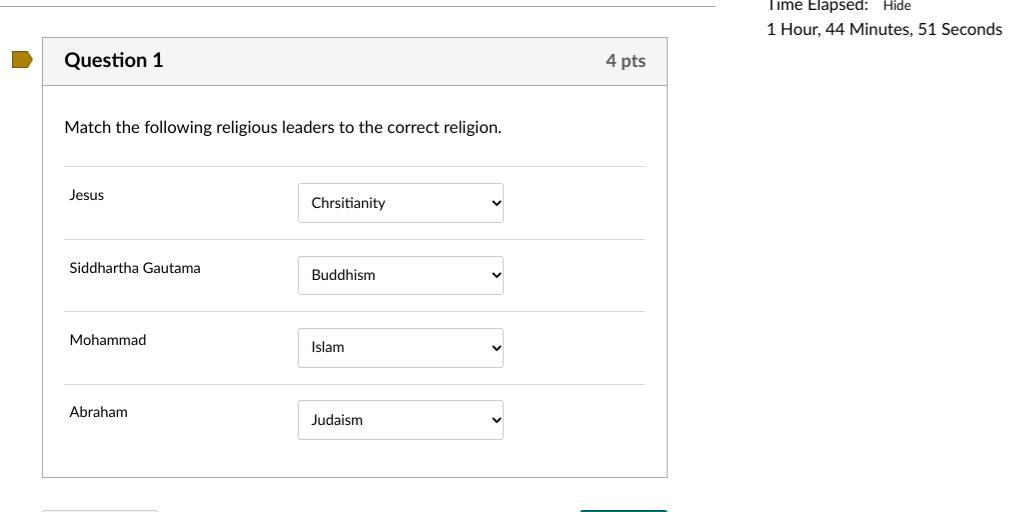
Task: Open the Siddhartha Gautama dropdown showing Buddhism
Action: (x=400, y=275)
